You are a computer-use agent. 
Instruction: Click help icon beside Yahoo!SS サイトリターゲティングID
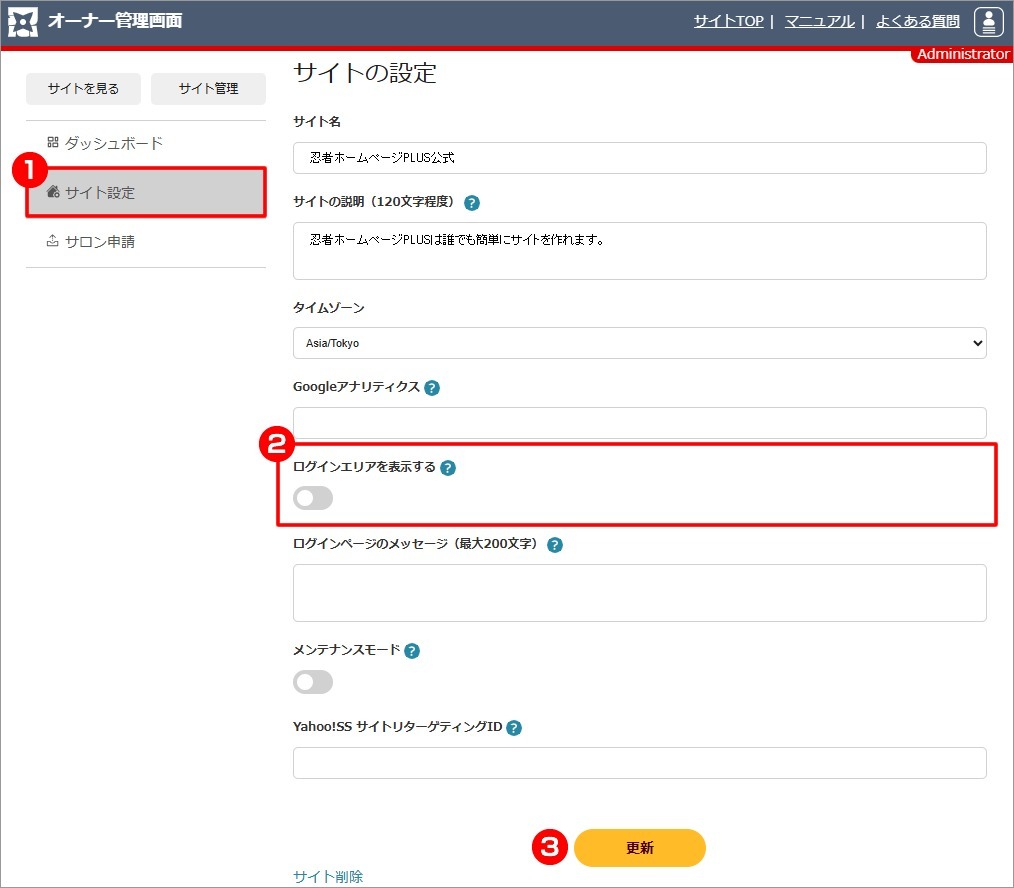514,728
